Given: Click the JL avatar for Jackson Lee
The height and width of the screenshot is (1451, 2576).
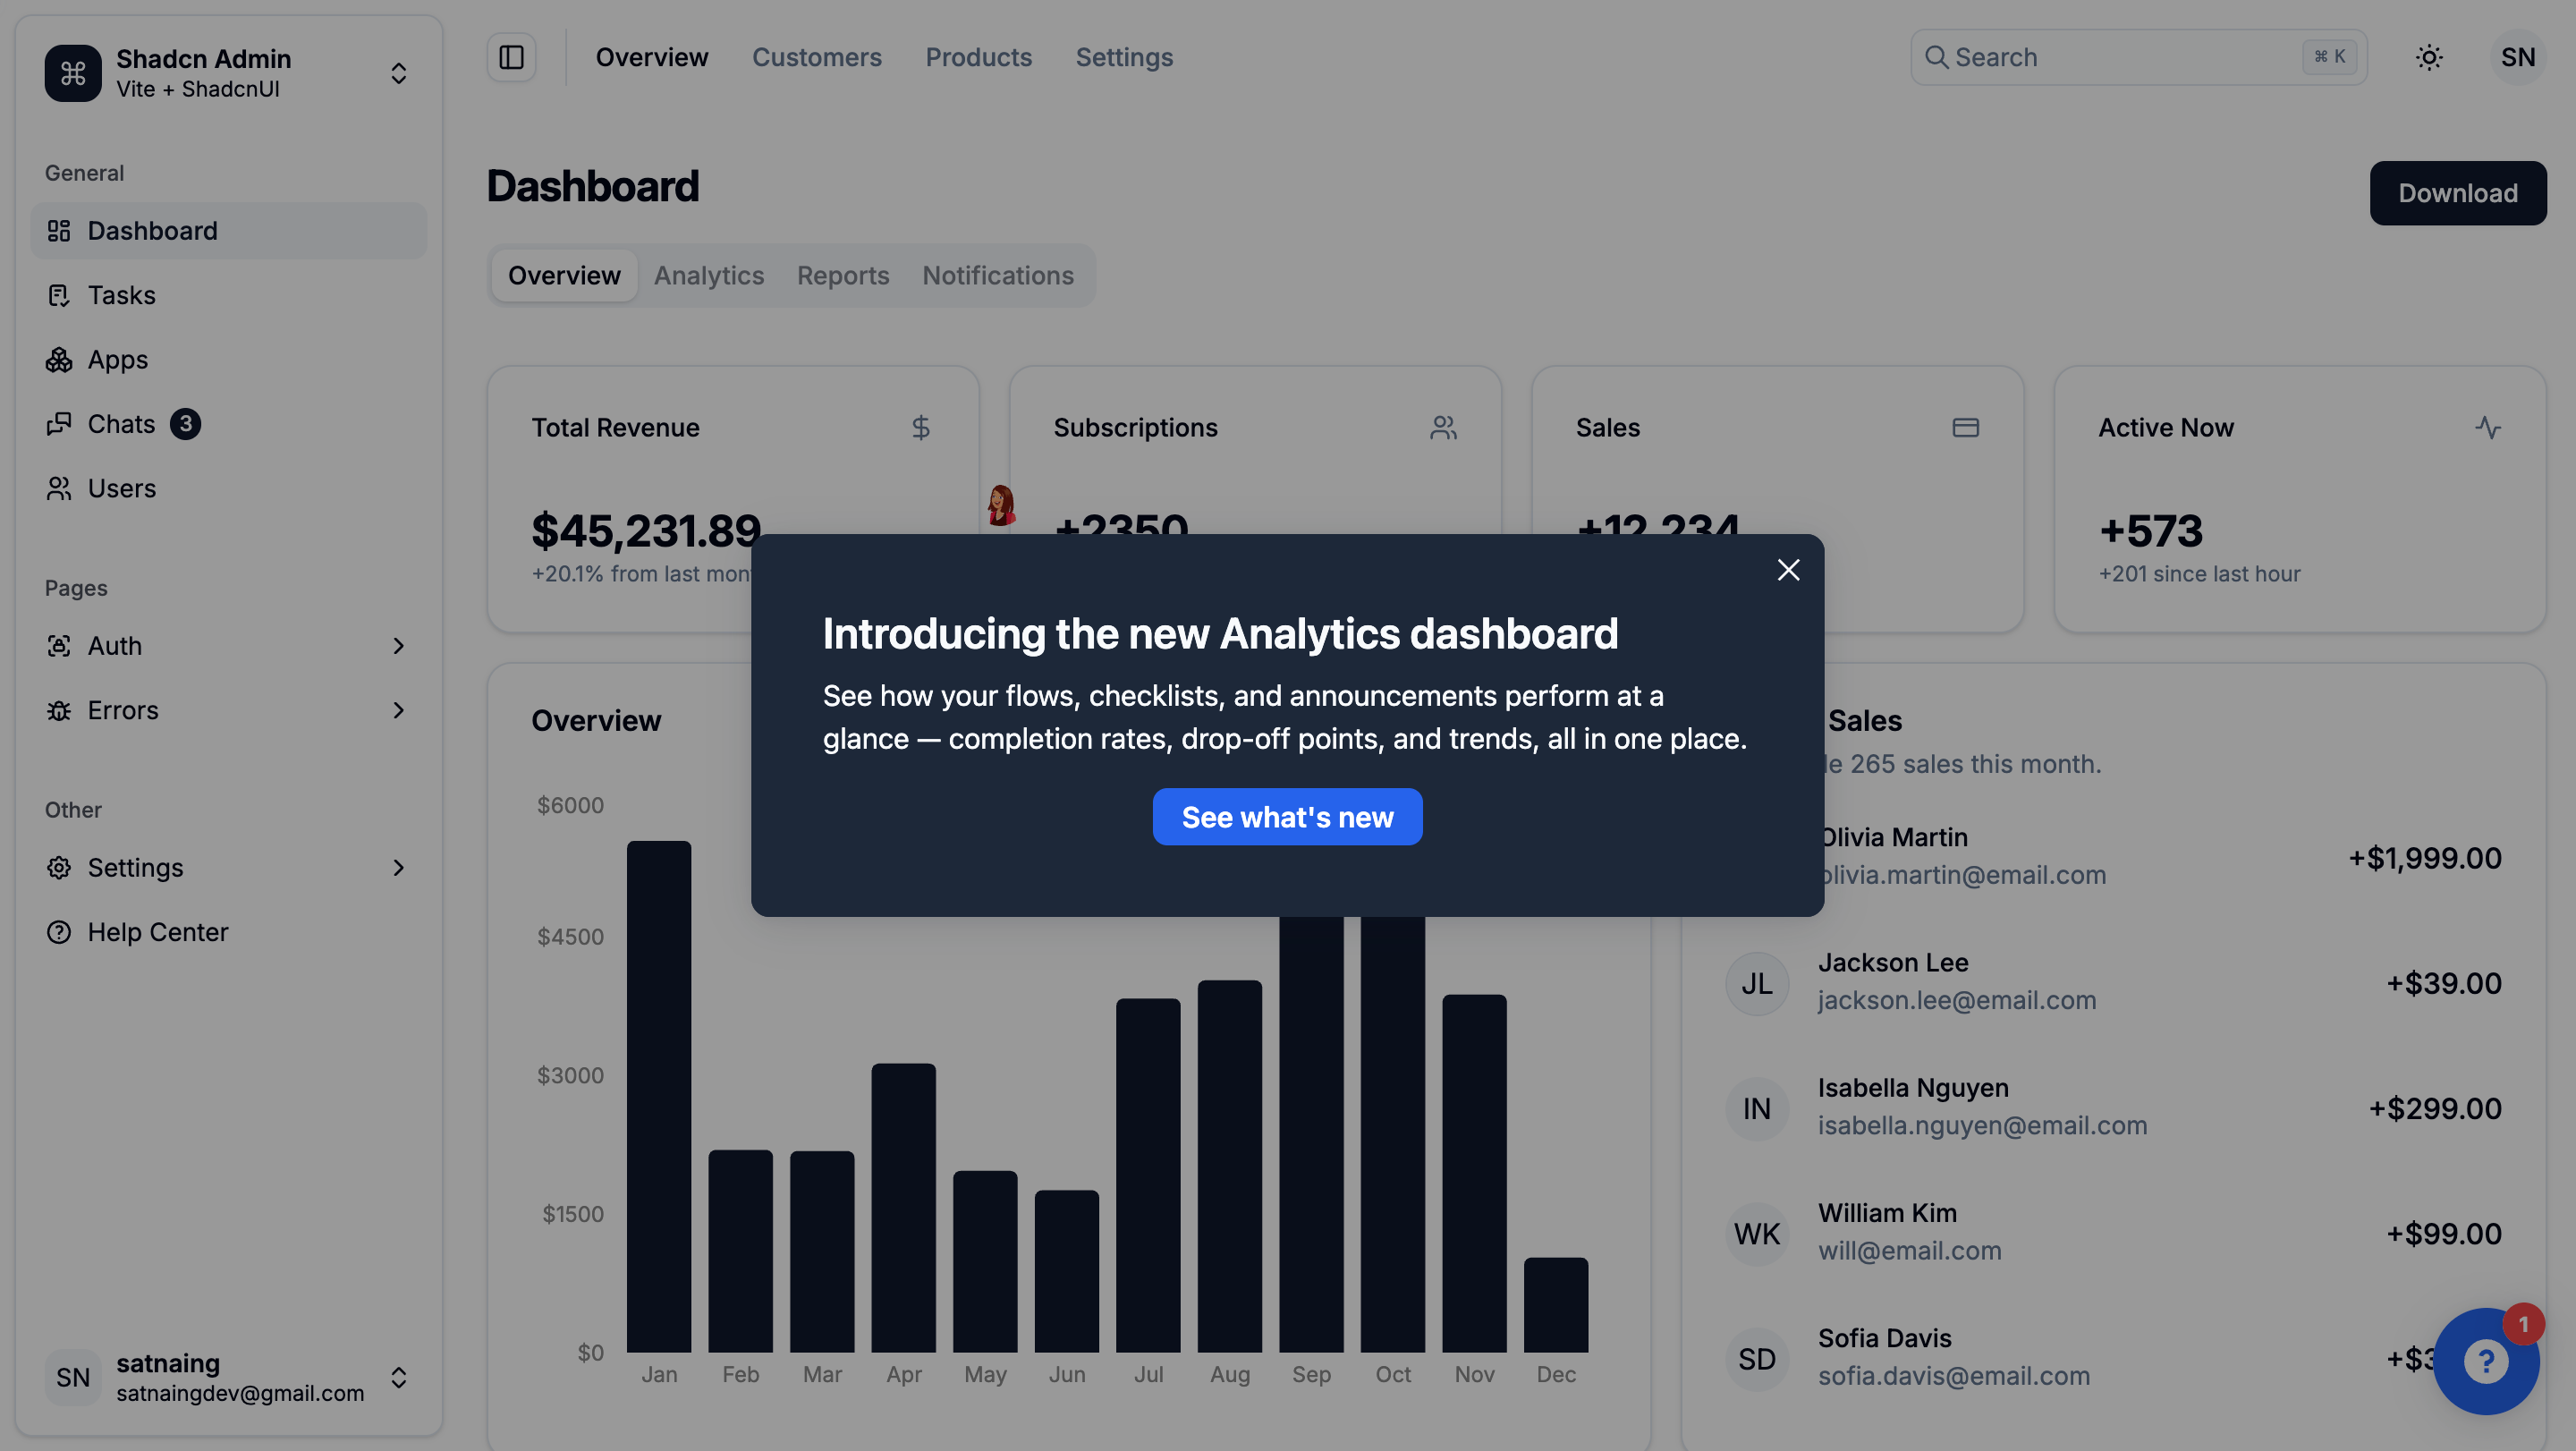Looking at the screenshot, I should click(x=1756, y=984).
